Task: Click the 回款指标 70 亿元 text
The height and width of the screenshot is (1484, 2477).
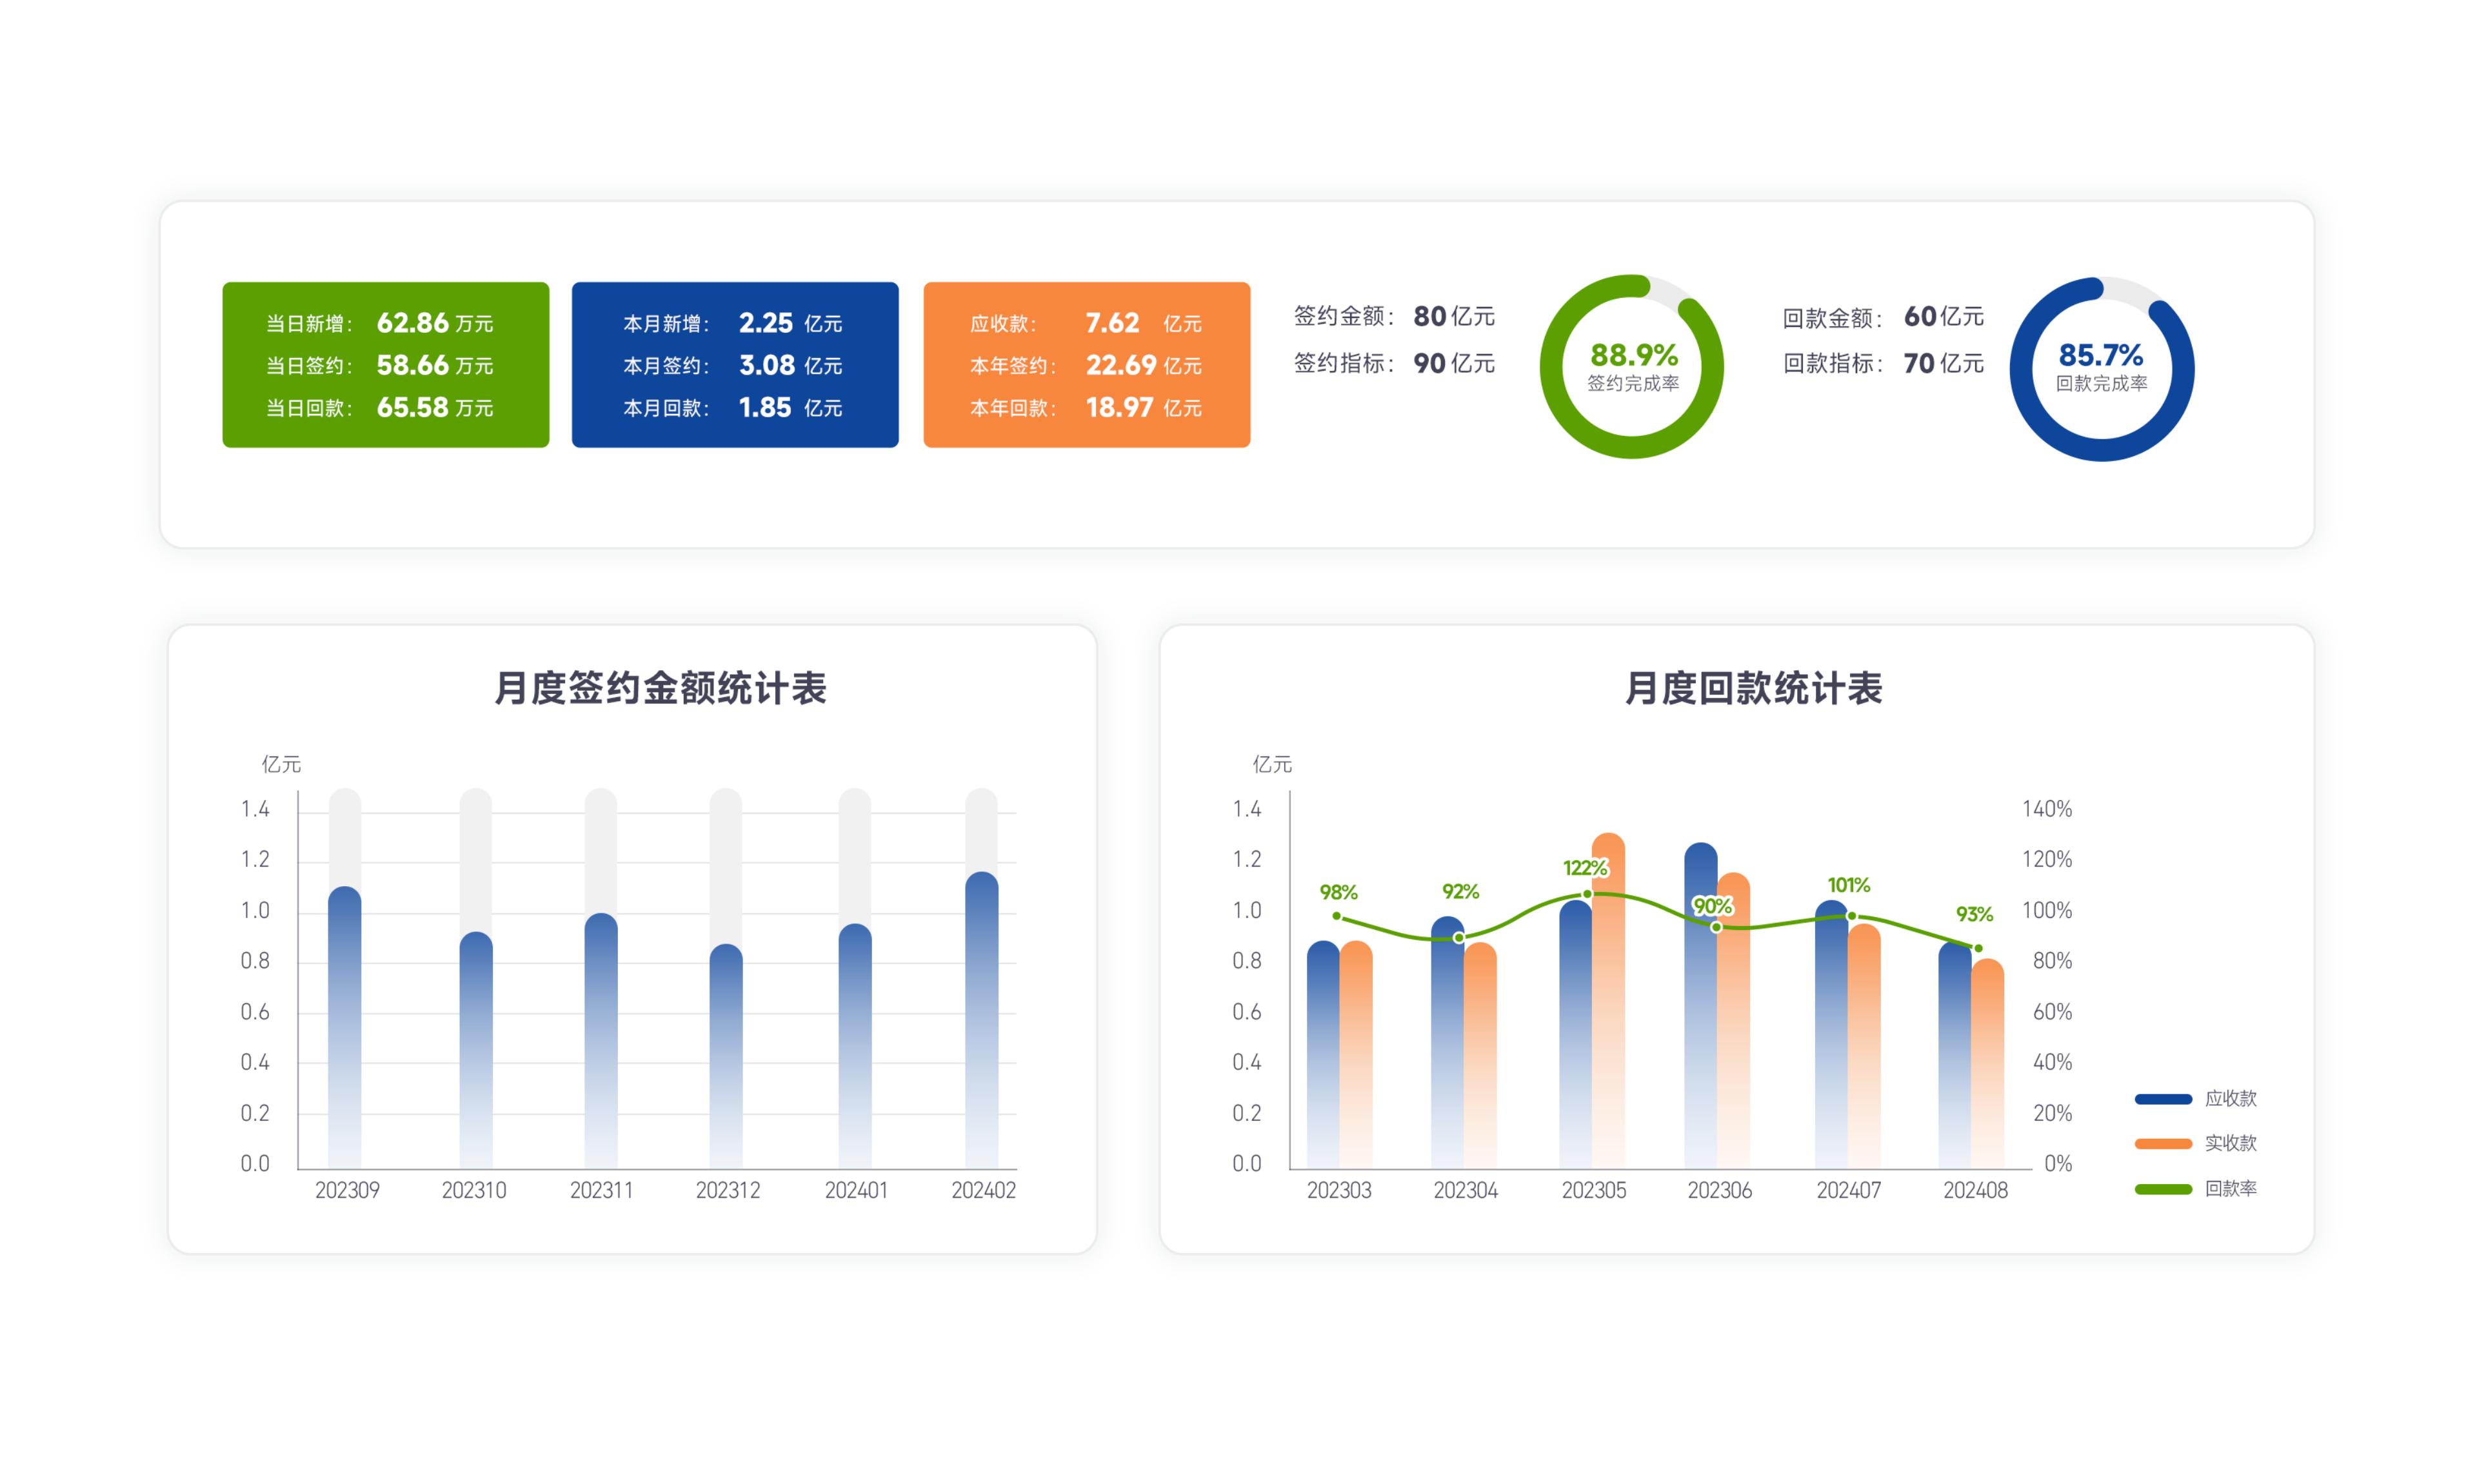Action: (x=1883, y=363)
